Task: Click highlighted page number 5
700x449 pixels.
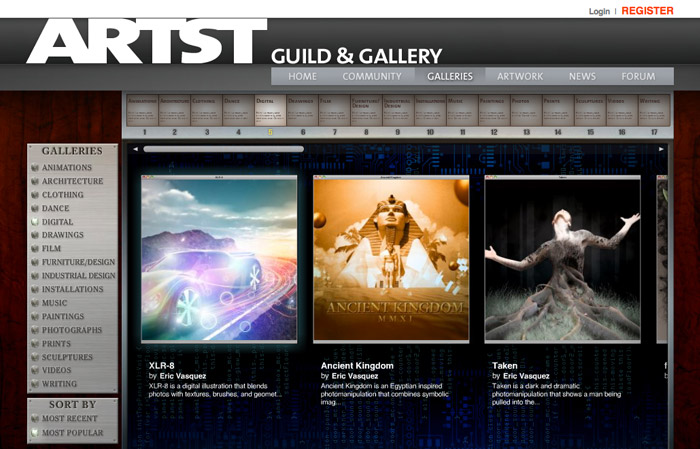Action: pyautogui.click(x=270, y=132)
